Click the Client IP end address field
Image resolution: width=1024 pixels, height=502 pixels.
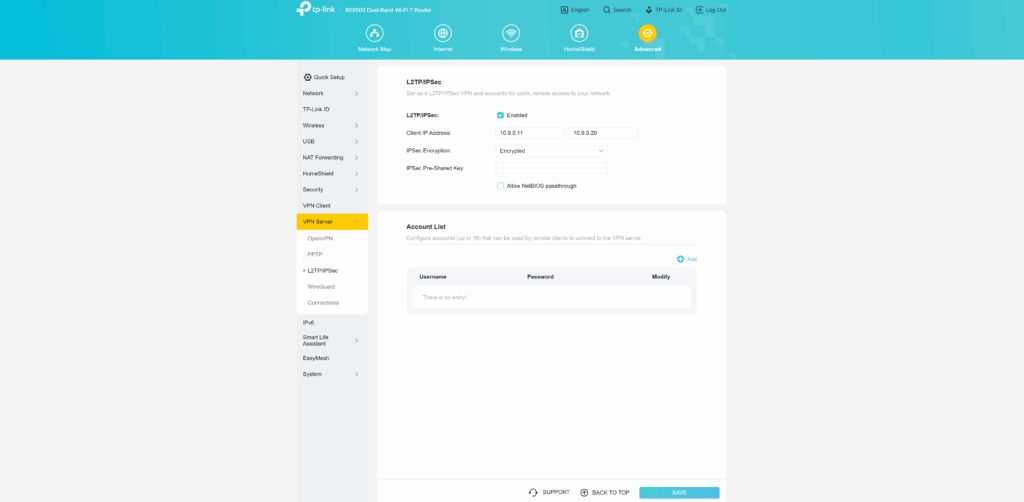click(603, 133)
